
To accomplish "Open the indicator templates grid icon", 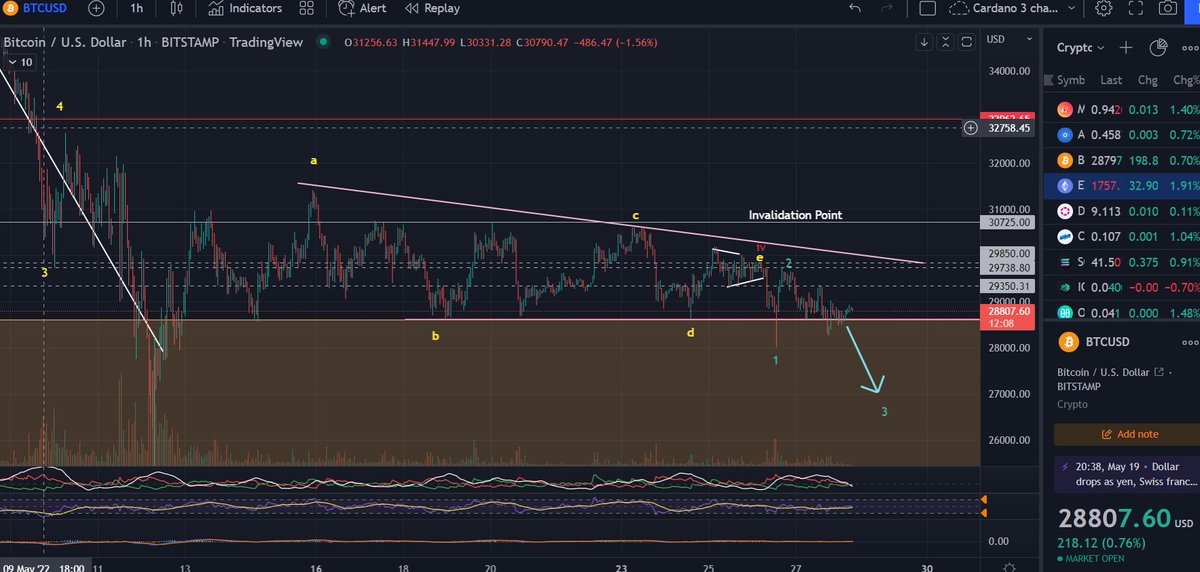I will [309, 8].
